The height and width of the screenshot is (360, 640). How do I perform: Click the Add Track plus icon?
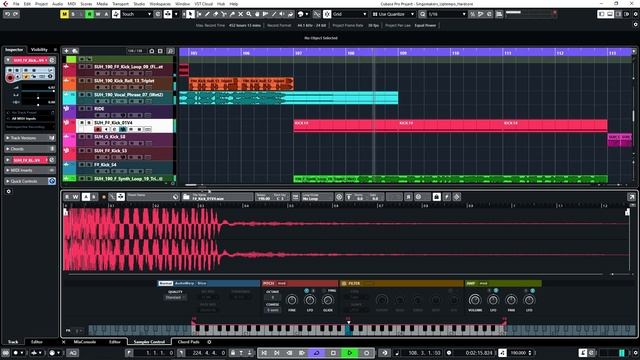(x=66, y=51)
